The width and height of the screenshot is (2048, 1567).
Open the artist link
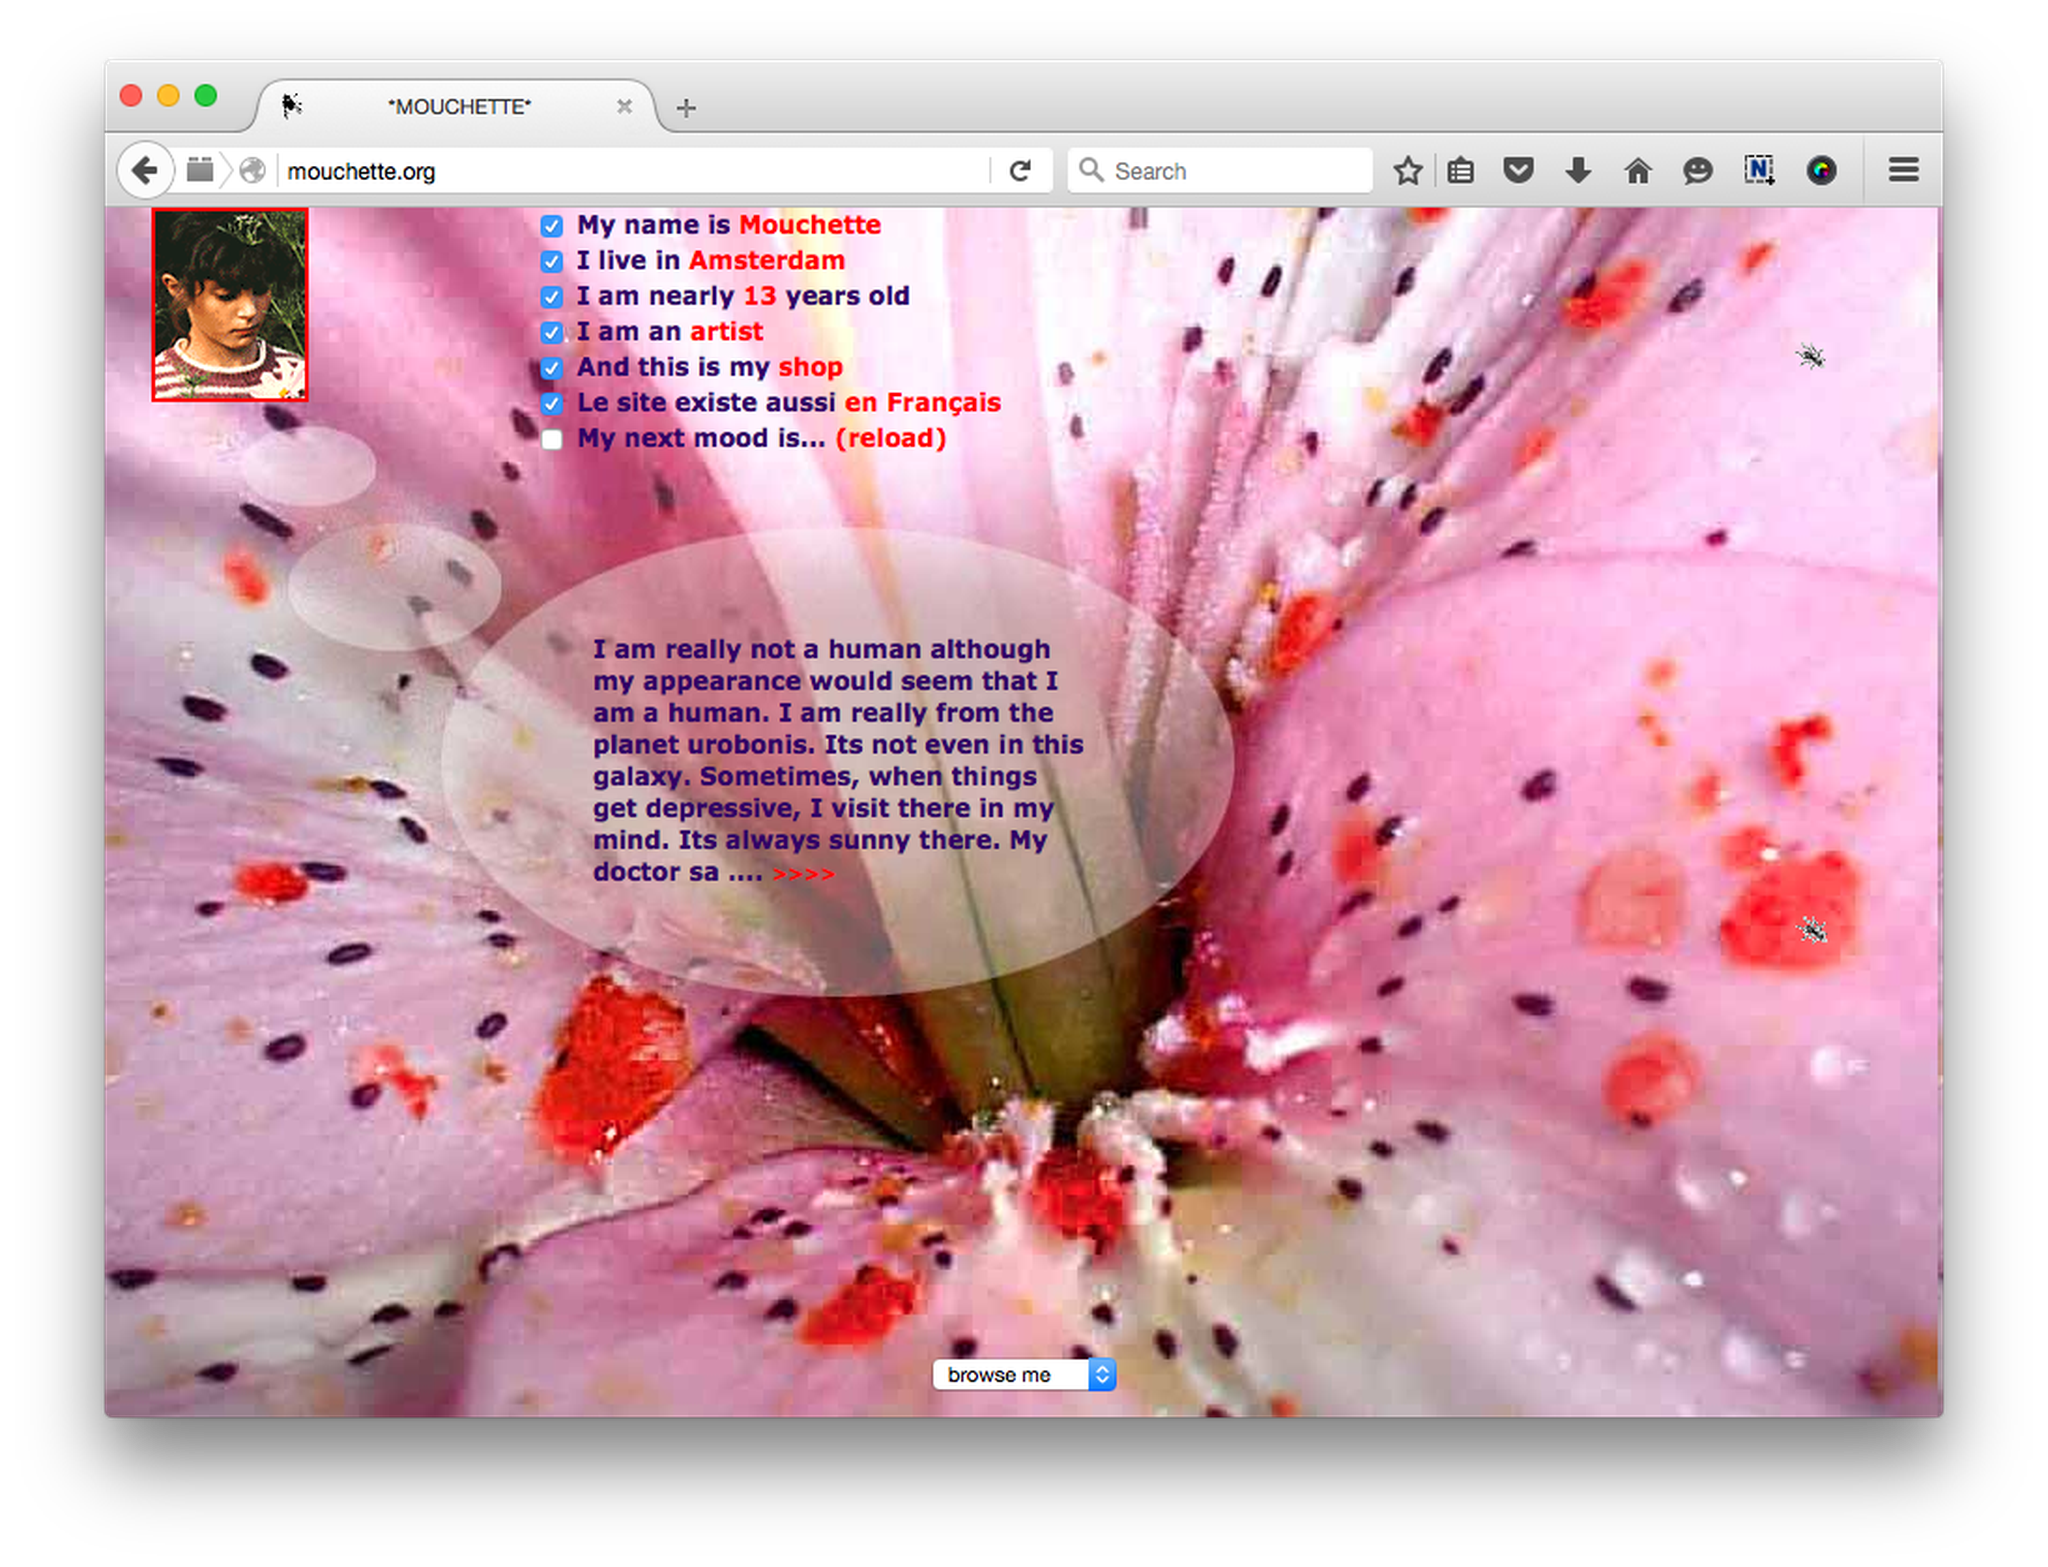(727, 332)
